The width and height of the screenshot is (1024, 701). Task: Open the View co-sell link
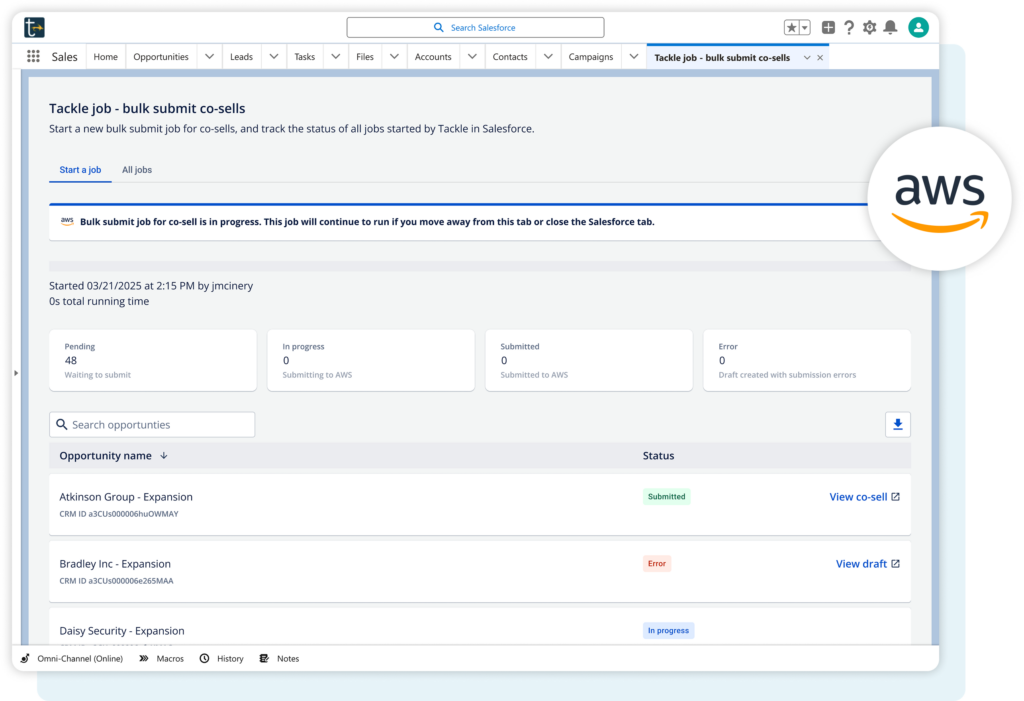[858, 497]
